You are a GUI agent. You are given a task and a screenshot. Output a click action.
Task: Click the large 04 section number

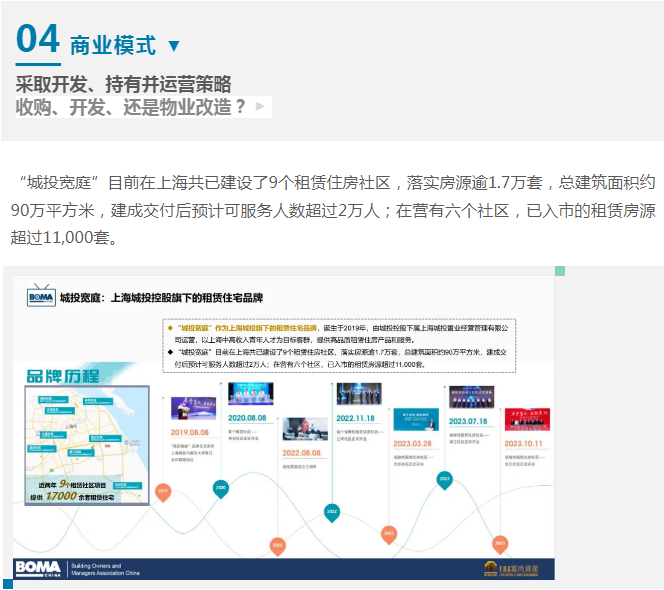(38, 39)
